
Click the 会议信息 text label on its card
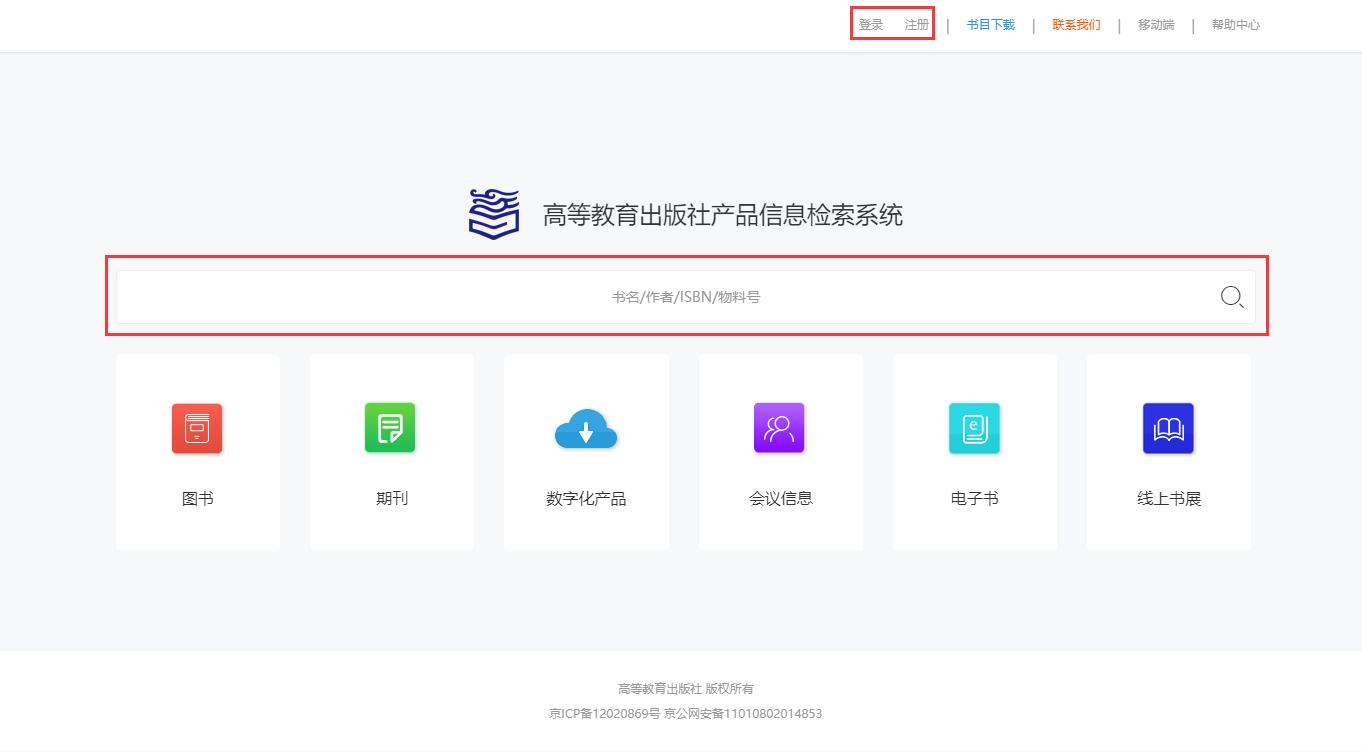click(780, 498)
